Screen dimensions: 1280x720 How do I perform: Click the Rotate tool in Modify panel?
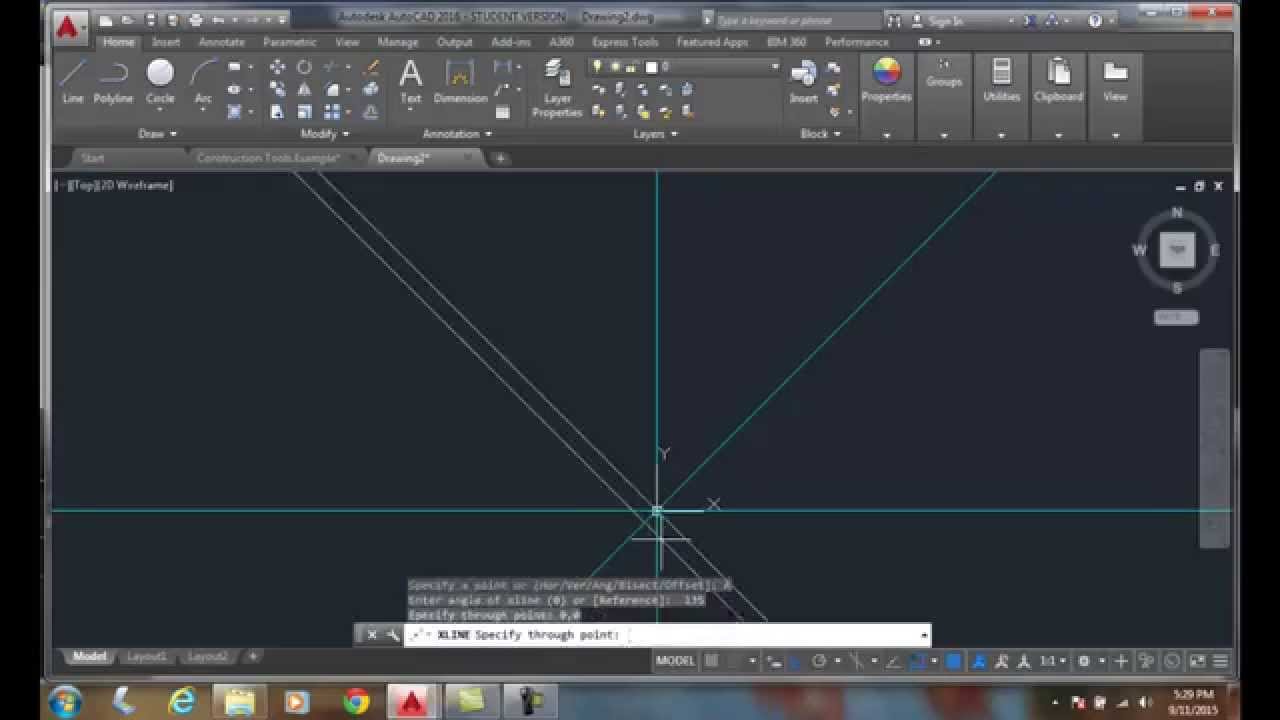coord(304,67)
